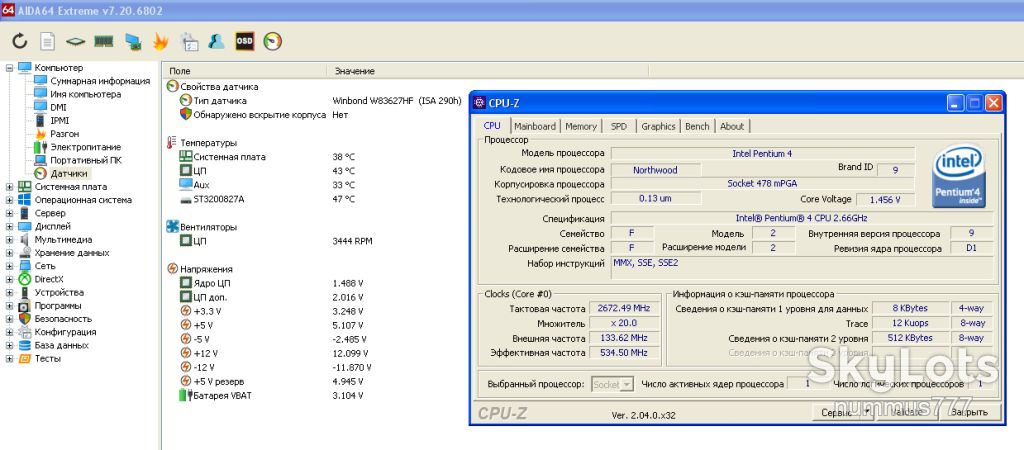Click the memory module icon in toolbar
Viewport: 1024px width, 450px height.
pos(104,41)
